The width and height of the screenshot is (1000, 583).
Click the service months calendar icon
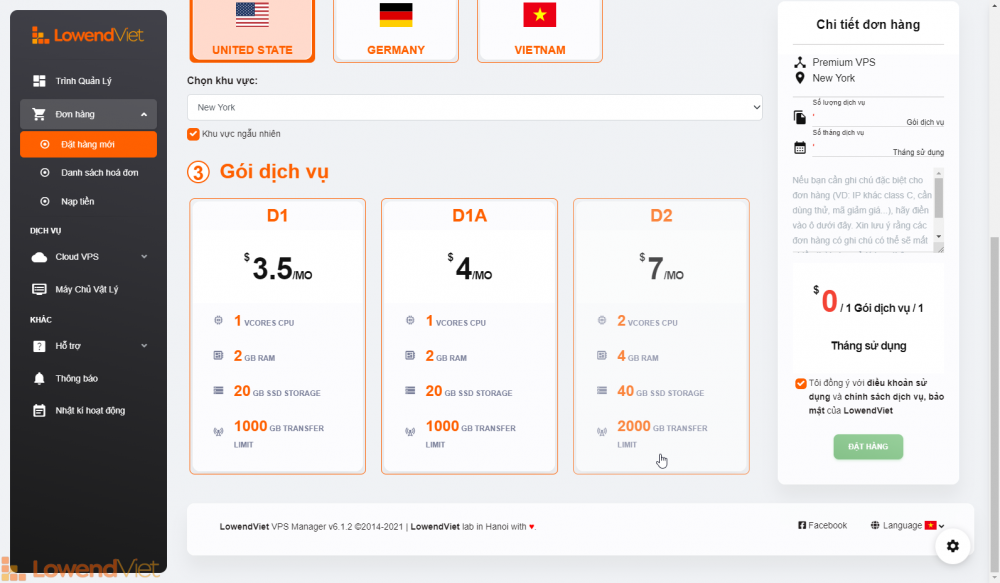pyautogui.click(x=800, y=148)
